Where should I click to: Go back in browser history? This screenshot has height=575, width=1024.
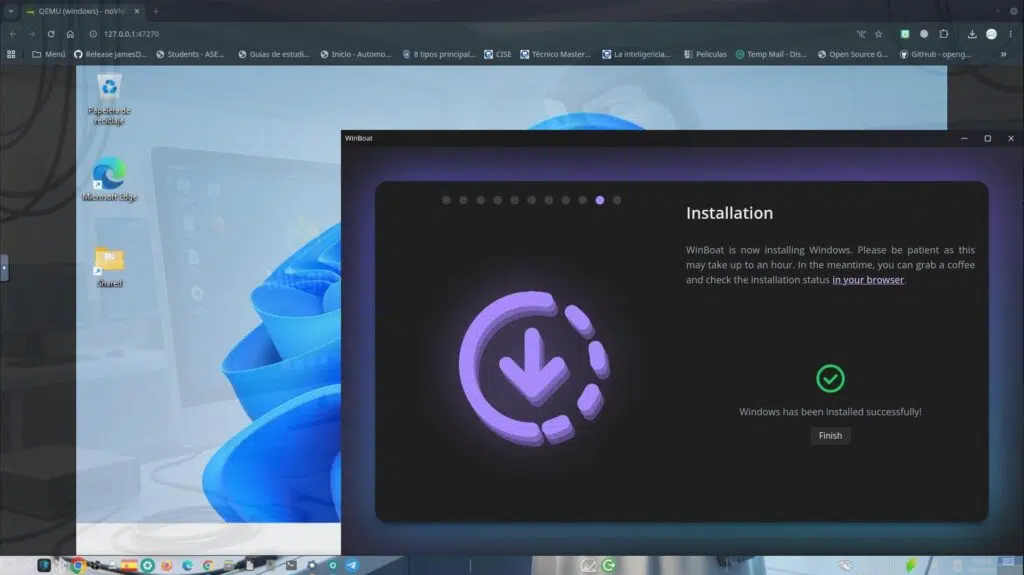point(12,34)
